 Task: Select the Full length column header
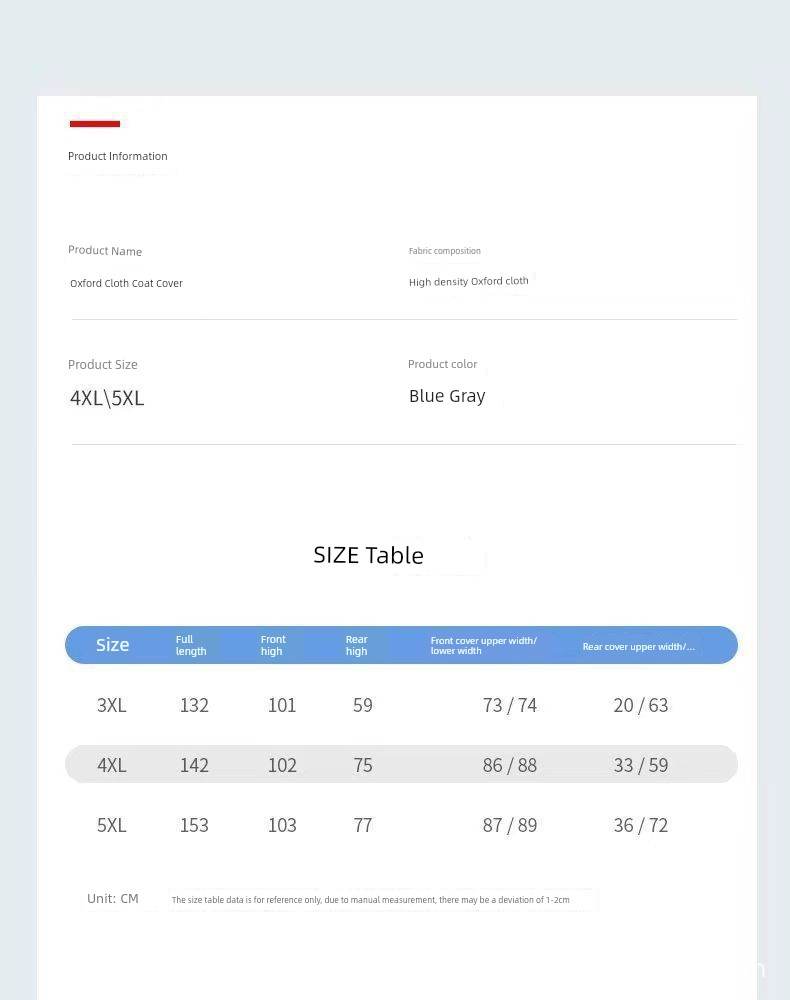point(191,645)
